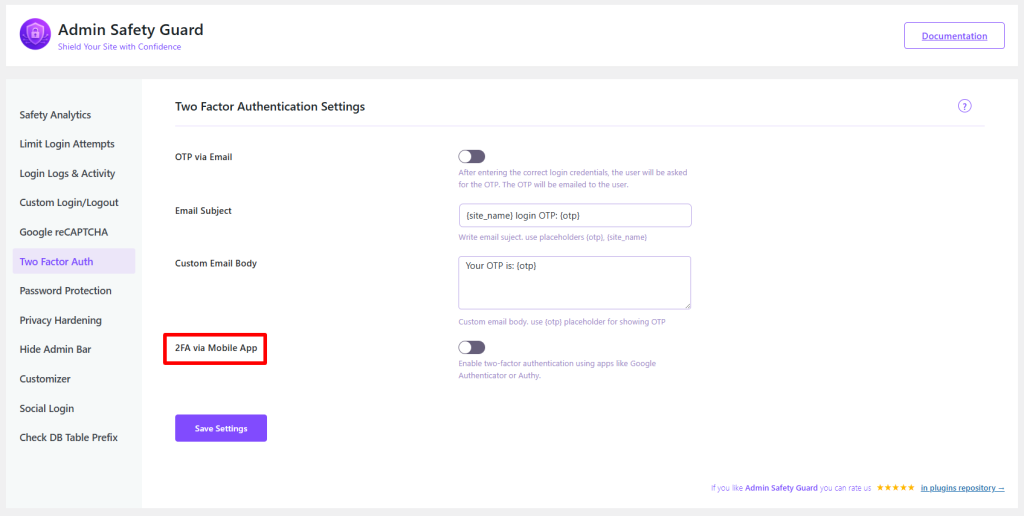Click the help question mark icon
The width and height of the screenshot is (1024, 516).
(x=964, y=106)
